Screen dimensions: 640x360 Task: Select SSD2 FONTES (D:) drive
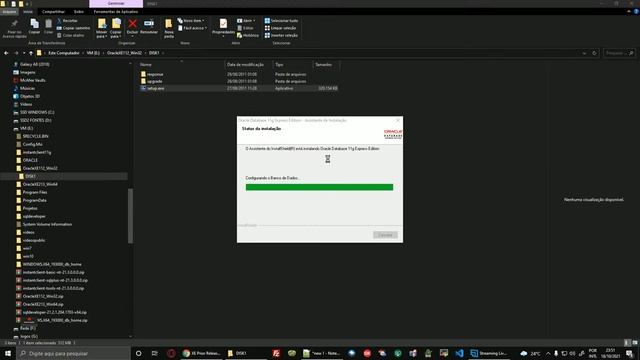[x=36, y=120]
